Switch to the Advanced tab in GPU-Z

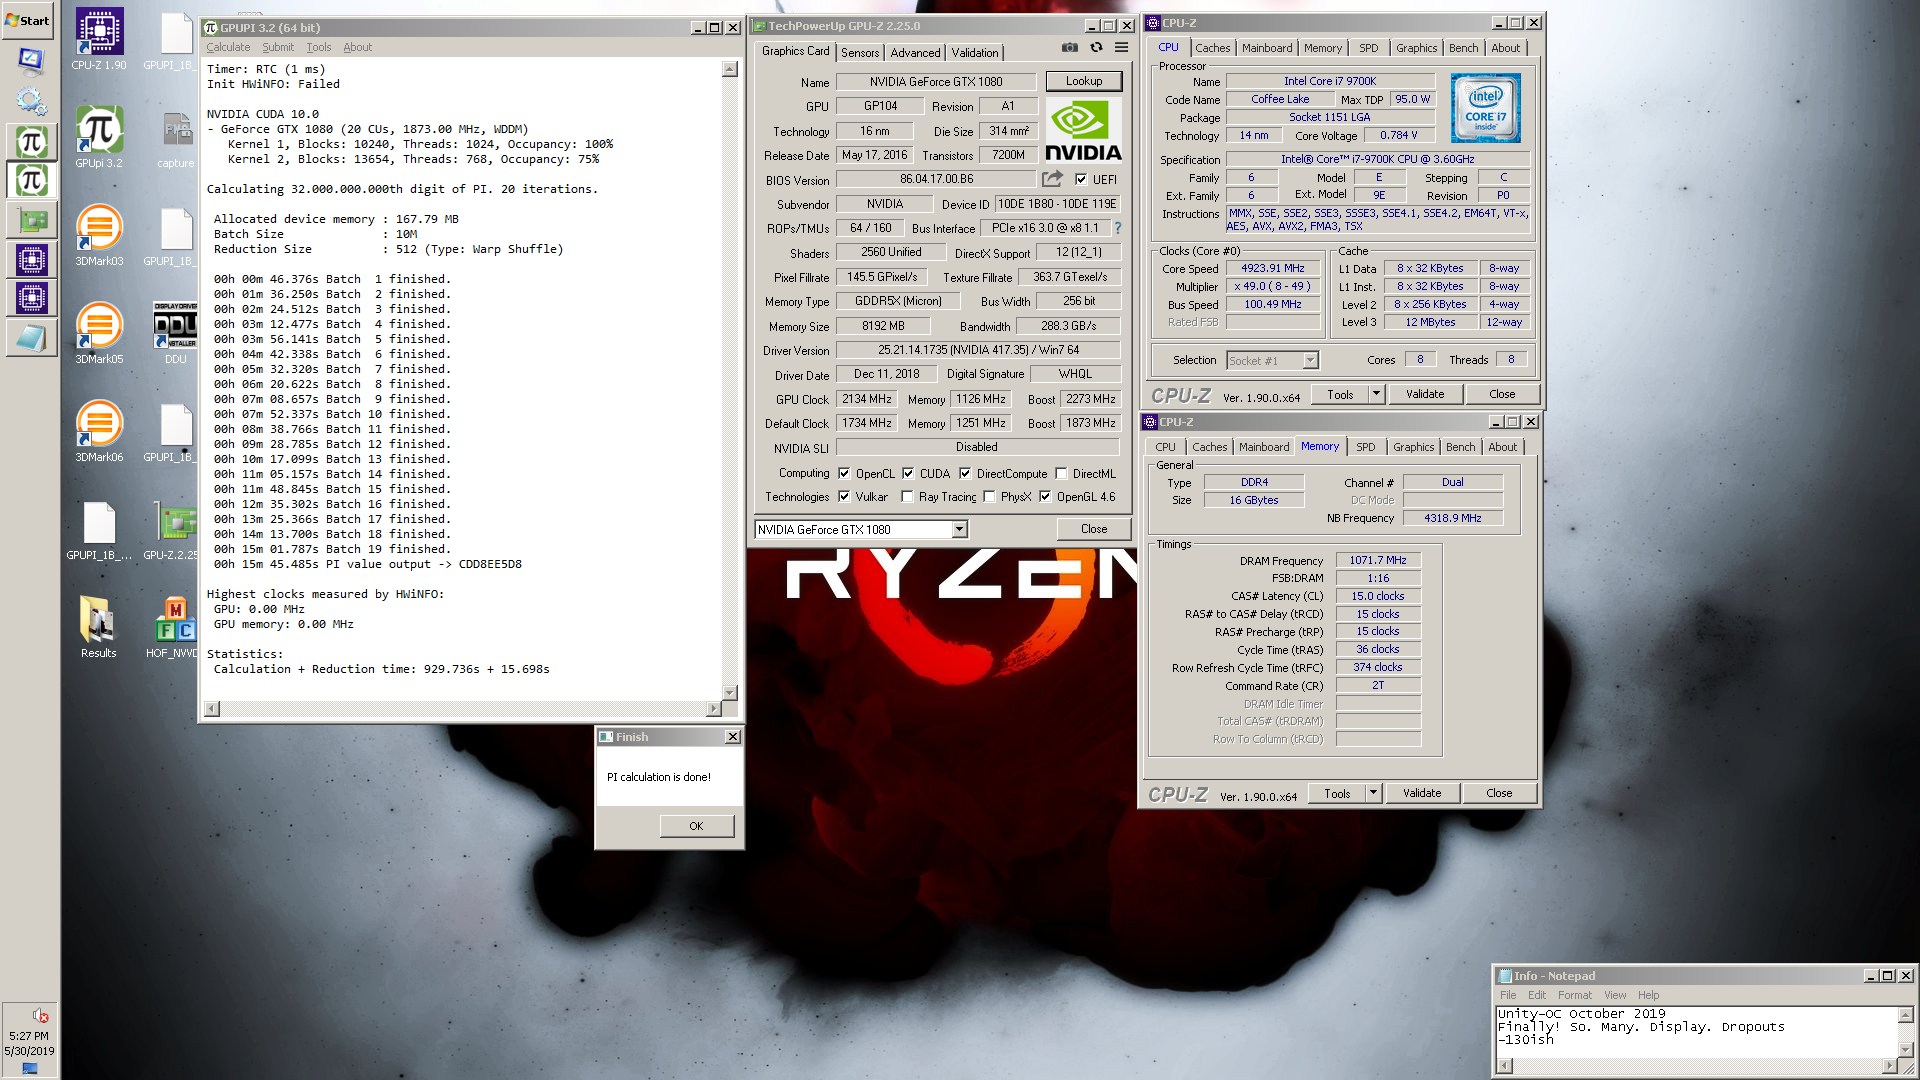click(x=915, y=53)
